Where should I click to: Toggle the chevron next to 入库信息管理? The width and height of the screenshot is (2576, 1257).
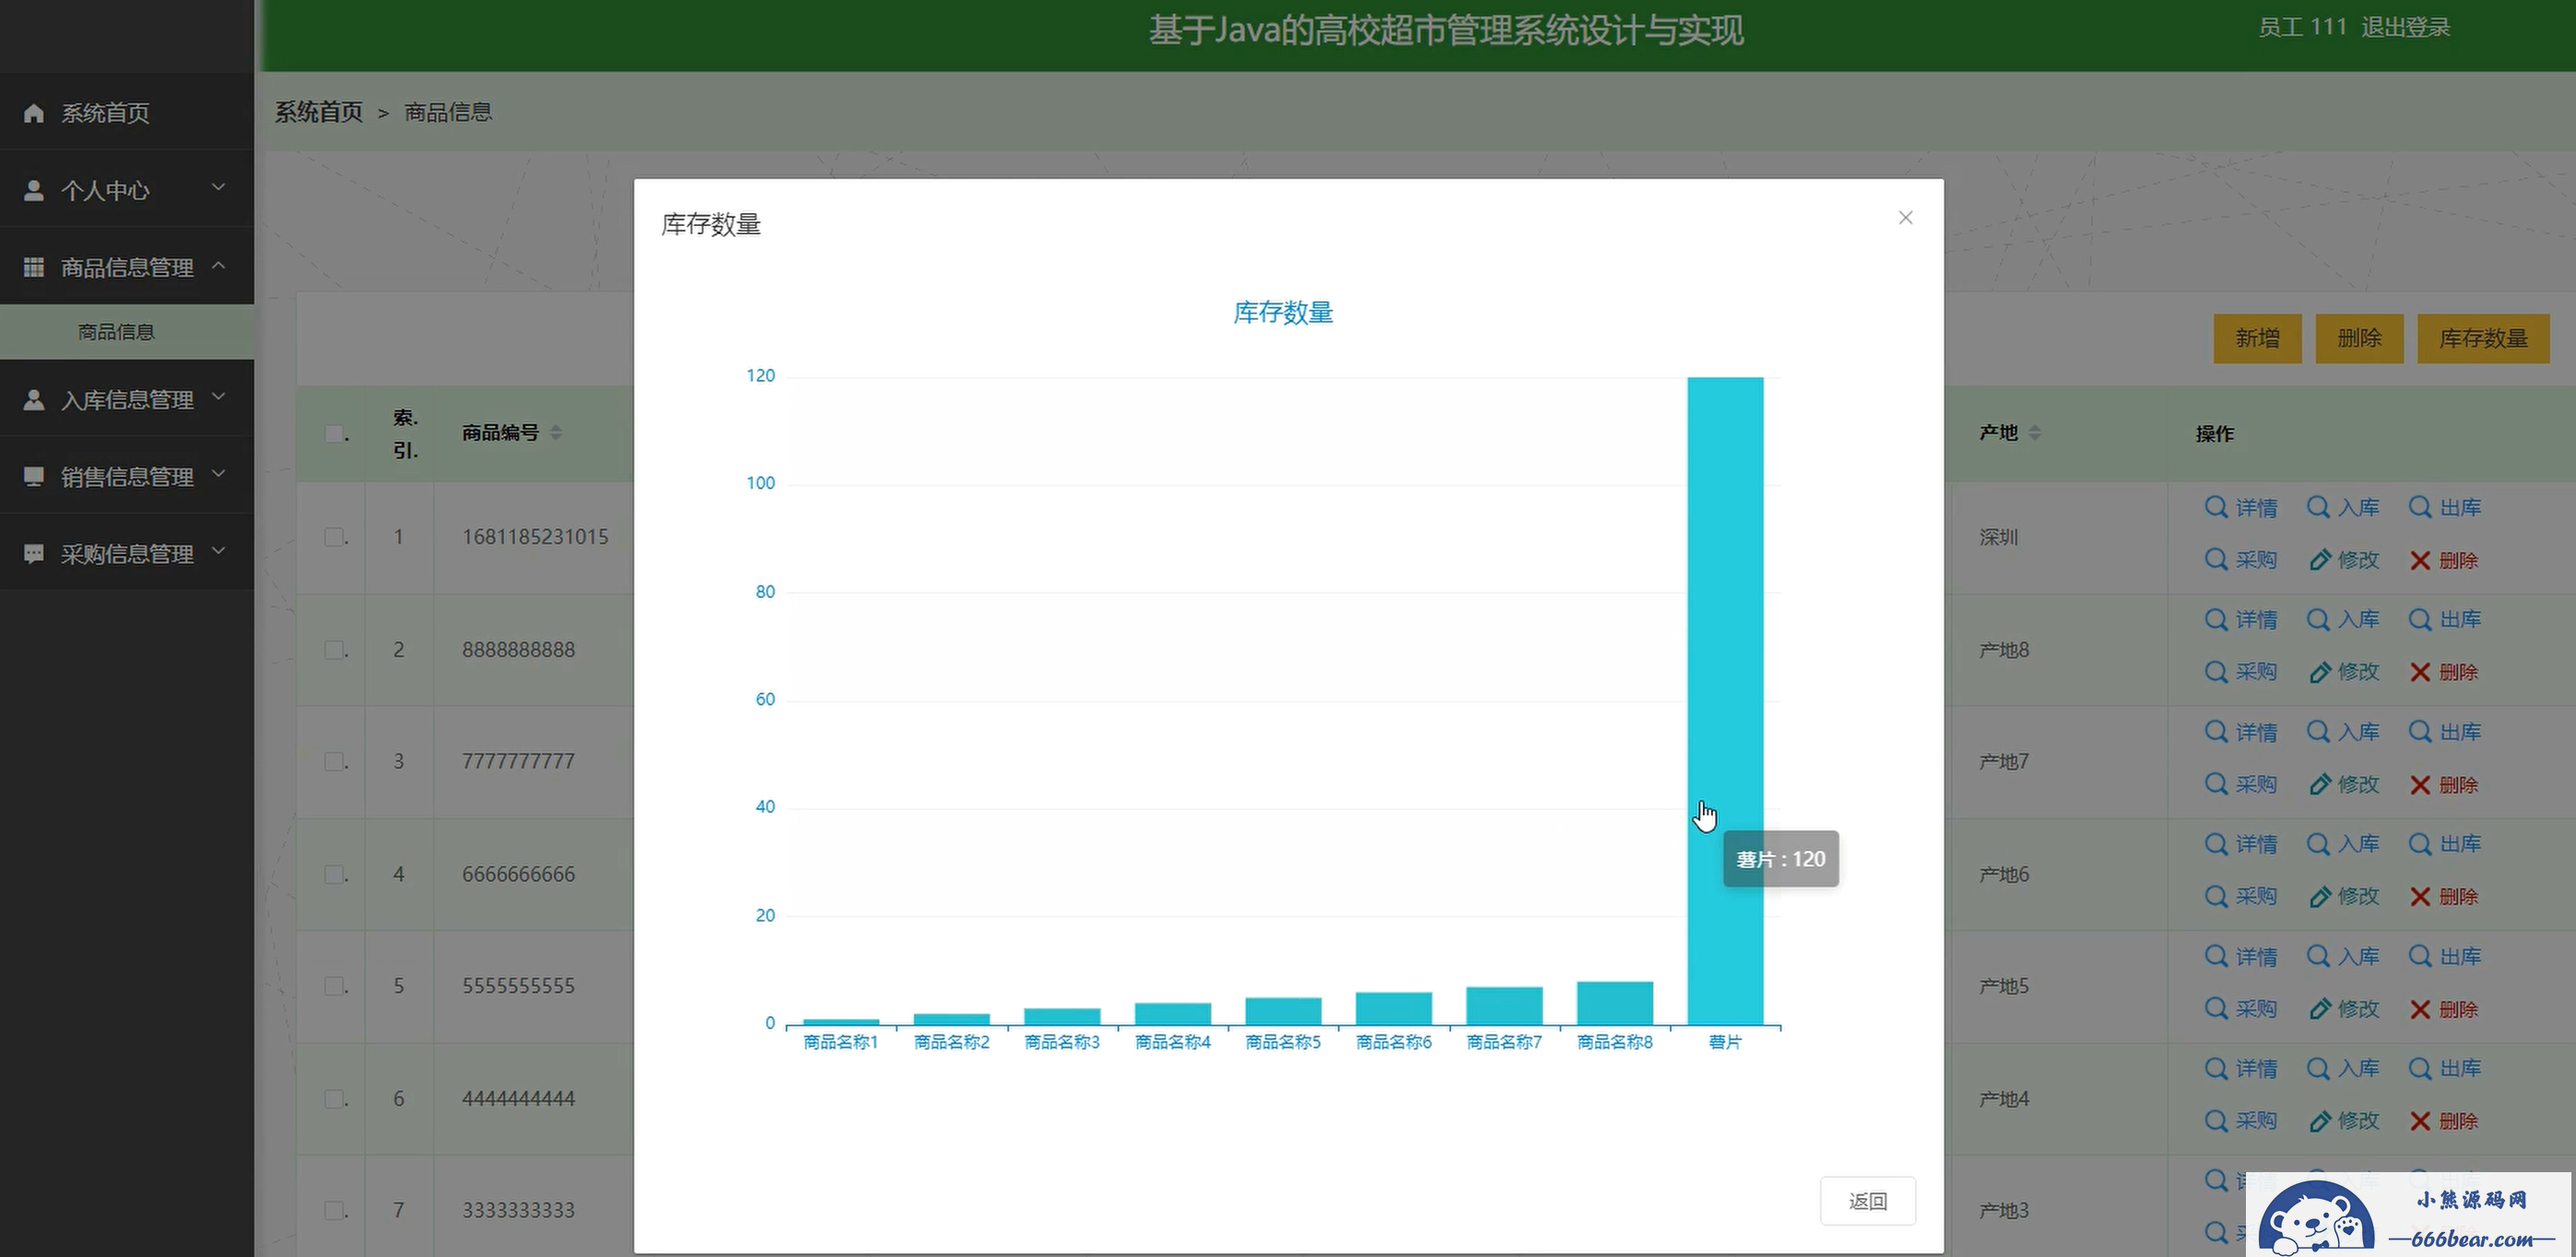coord(218,397)
